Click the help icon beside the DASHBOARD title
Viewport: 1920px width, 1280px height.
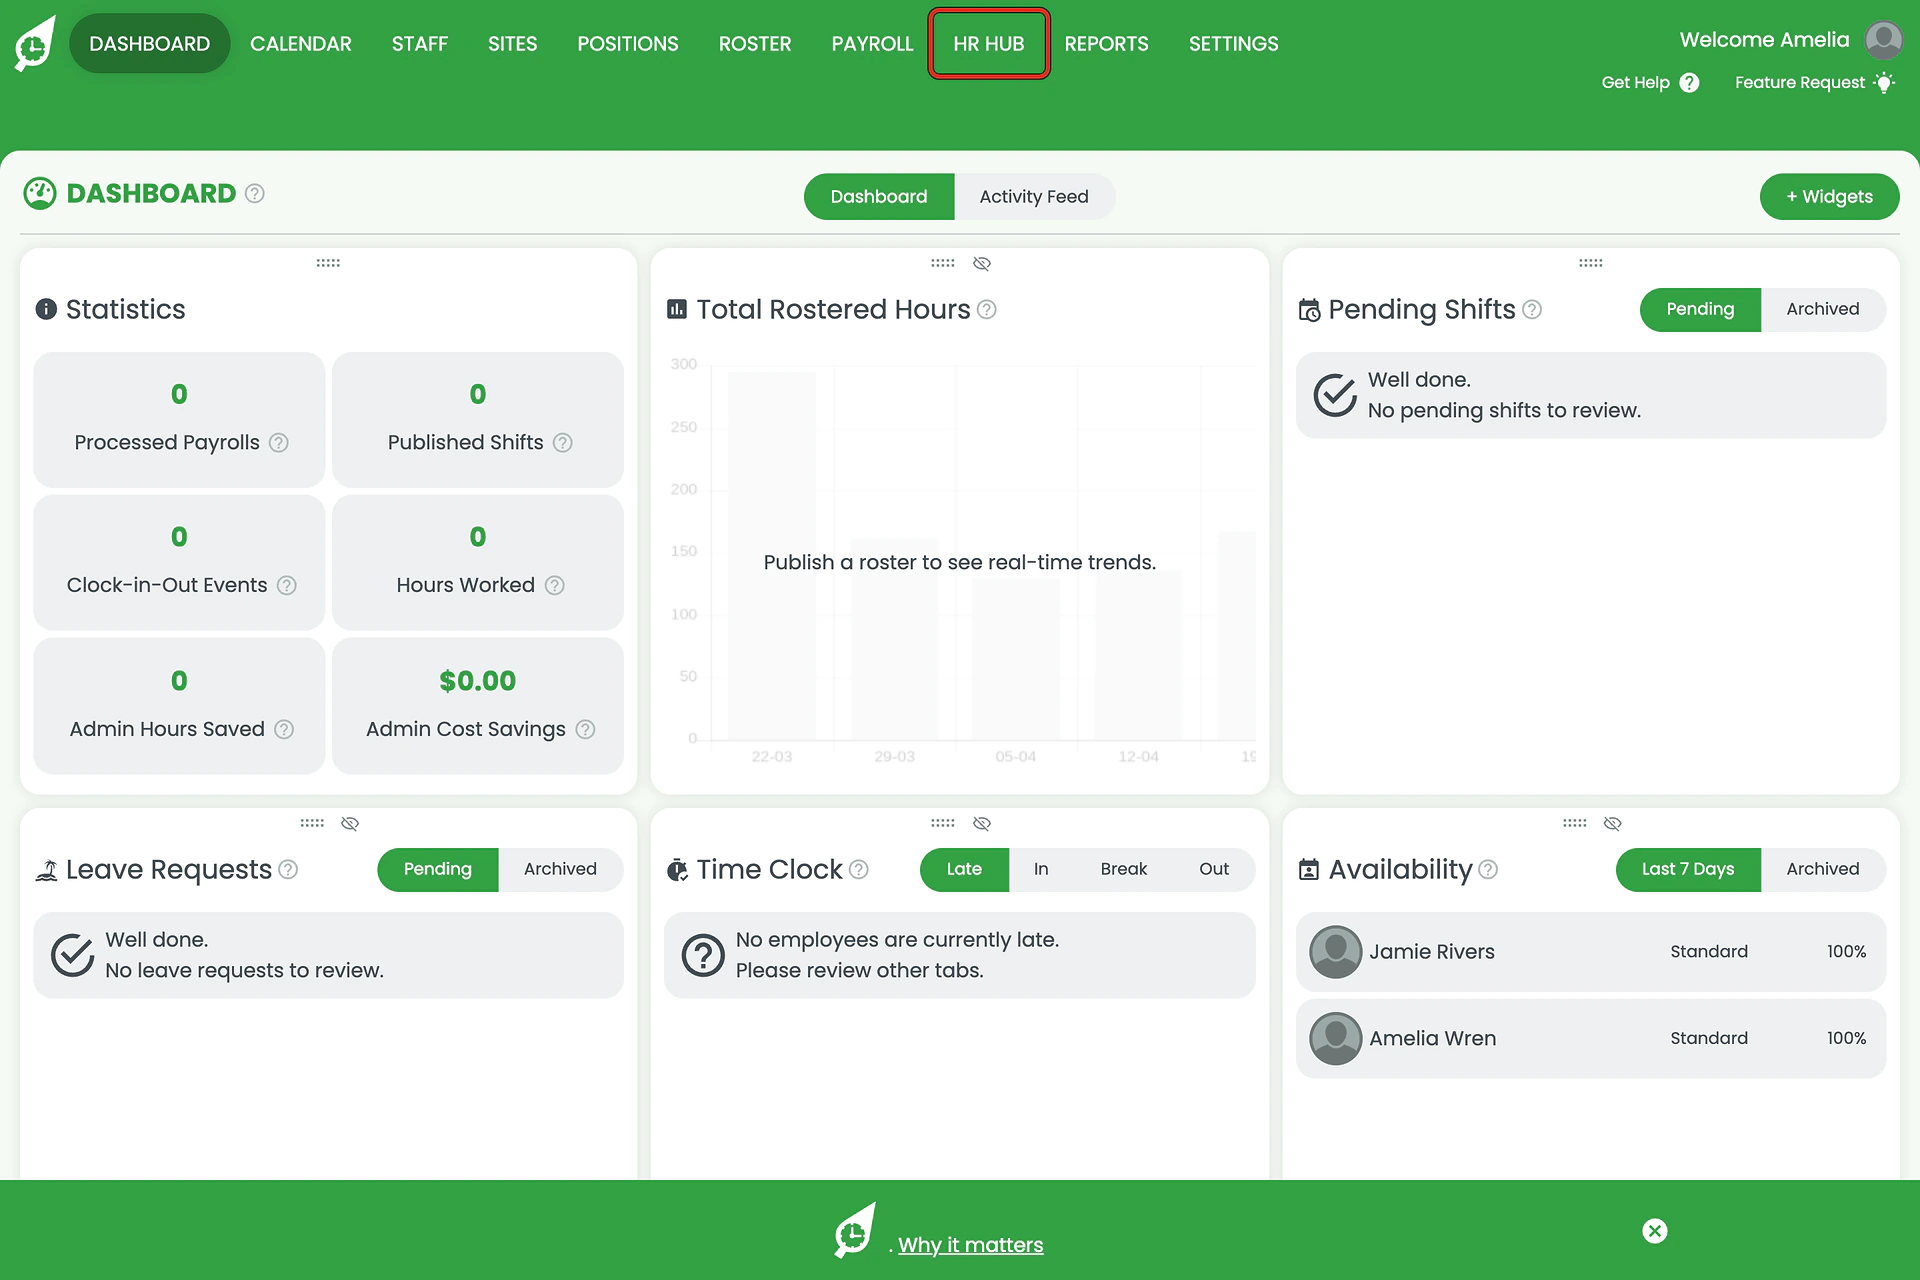pyautogui.click(x=255, y=193)
